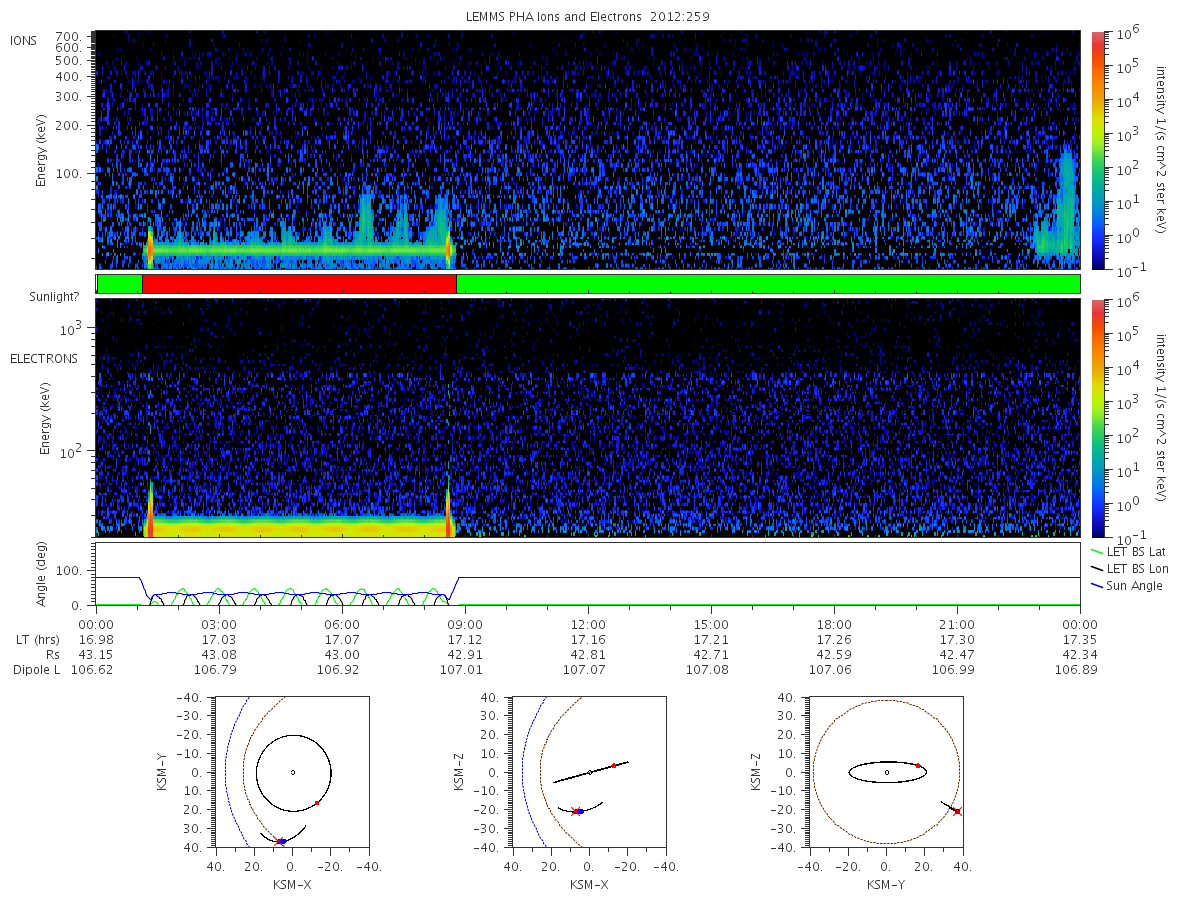Click the ions intensity color scale bar
1200x900 pixels.
click(x=1098, y=149)
